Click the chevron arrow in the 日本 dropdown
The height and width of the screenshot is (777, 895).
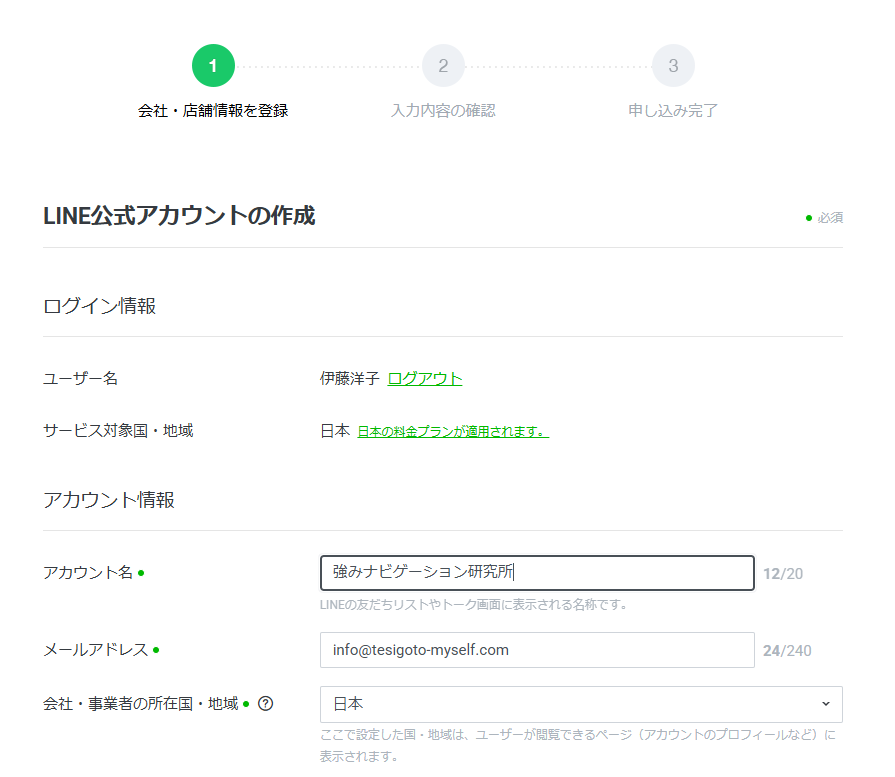coord(825,704)
